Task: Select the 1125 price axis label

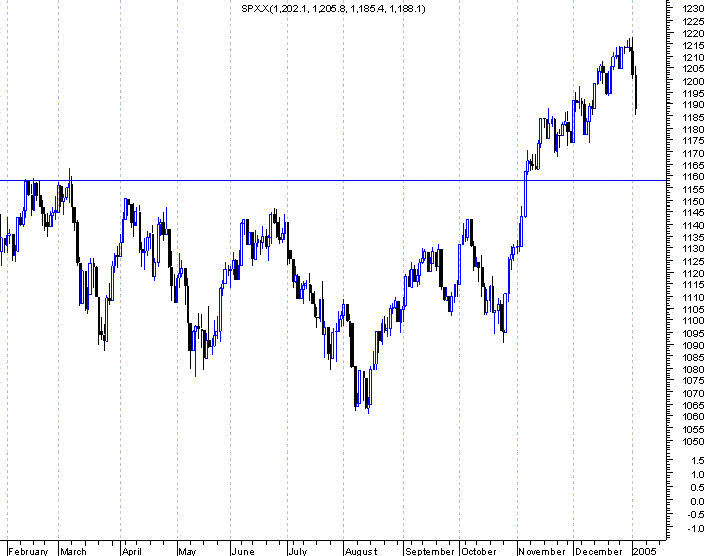Action: tap(693, 261)
